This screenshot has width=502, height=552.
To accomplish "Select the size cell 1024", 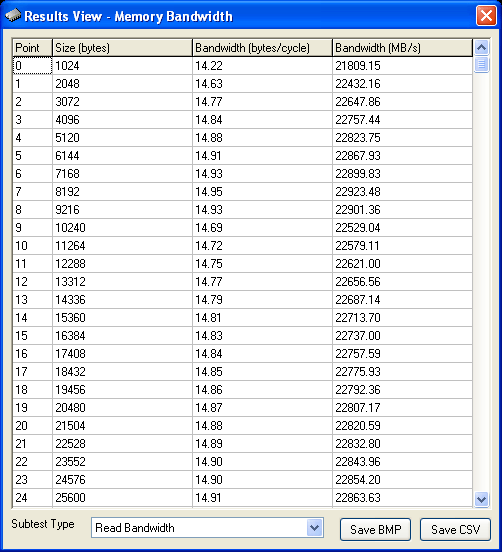I will (122, 66).
